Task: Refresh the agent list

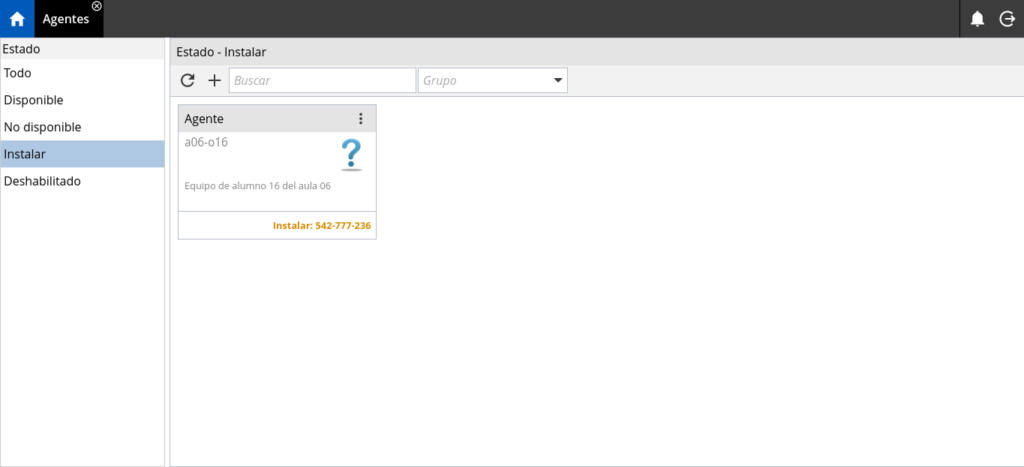Action: [x=187, y=80]
